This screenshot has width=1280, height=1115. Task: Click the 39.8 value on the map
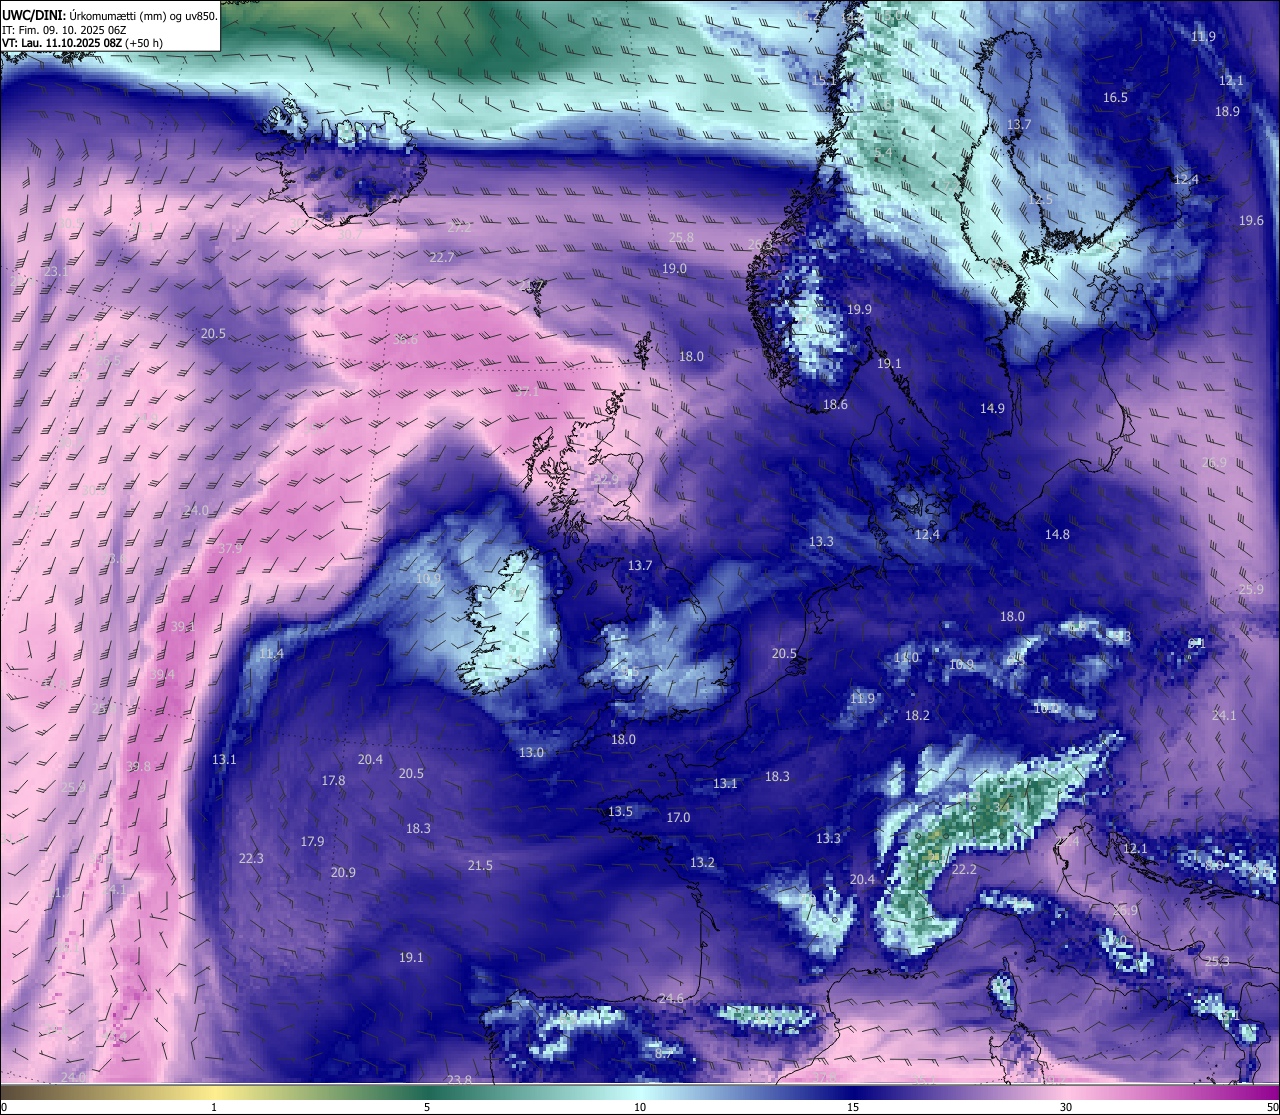click(139, 767)
